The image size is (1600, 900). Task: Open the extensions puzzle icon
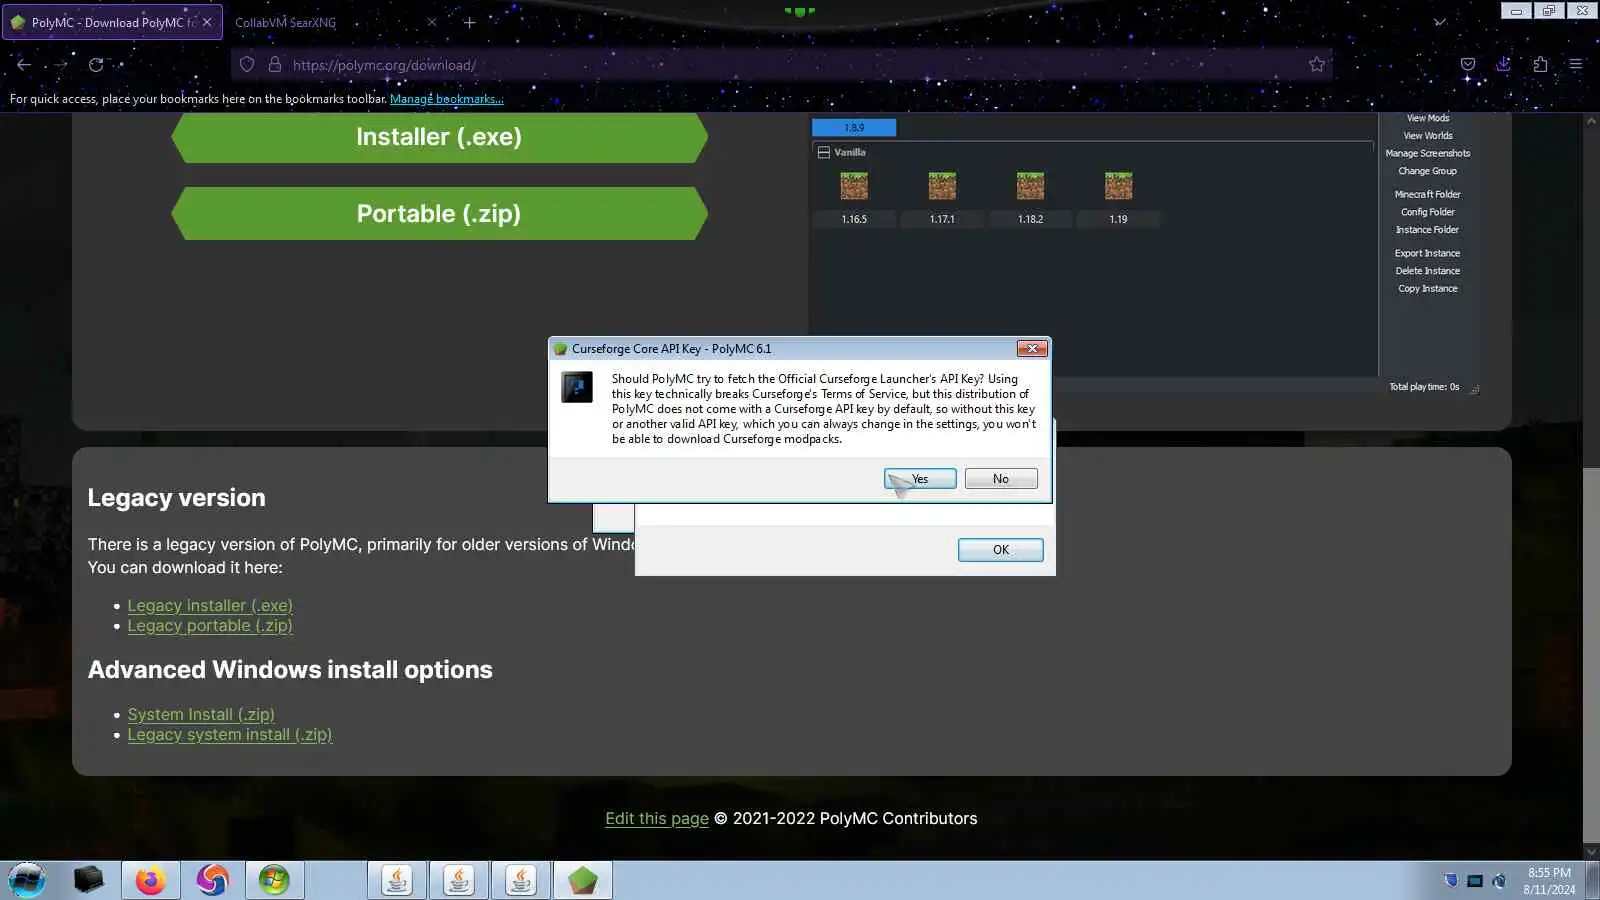(x=1540, y=64)
